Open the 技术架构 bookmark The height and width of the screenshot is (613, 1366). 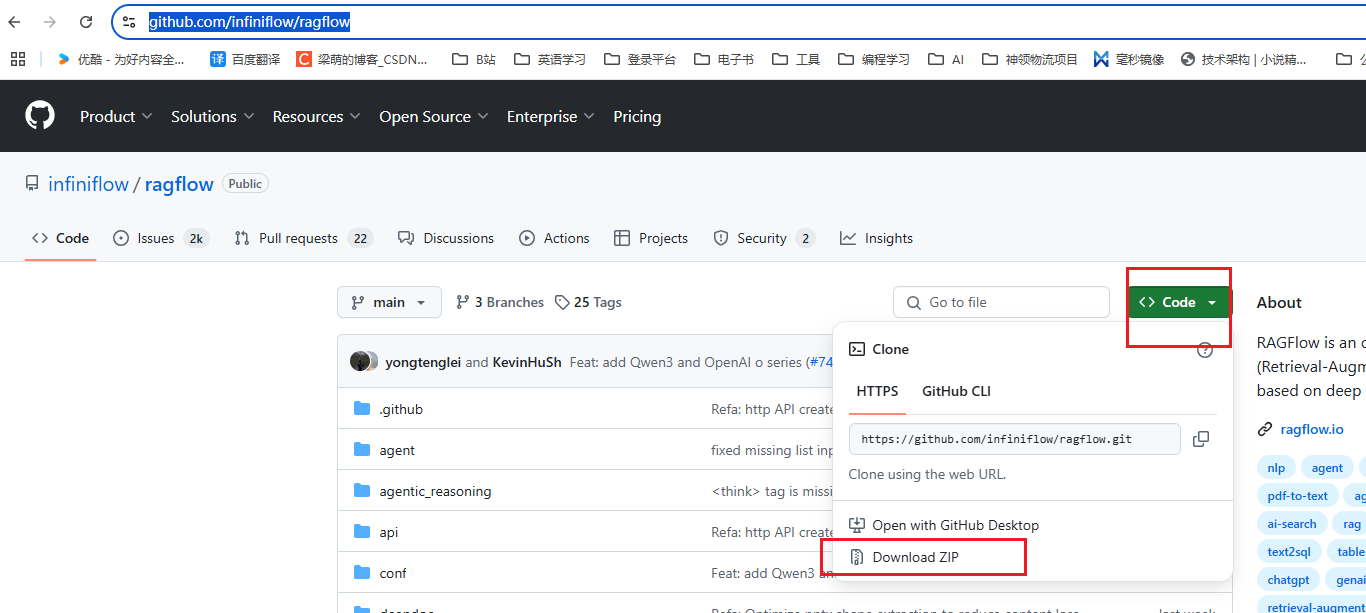[x=1244, y=59]
